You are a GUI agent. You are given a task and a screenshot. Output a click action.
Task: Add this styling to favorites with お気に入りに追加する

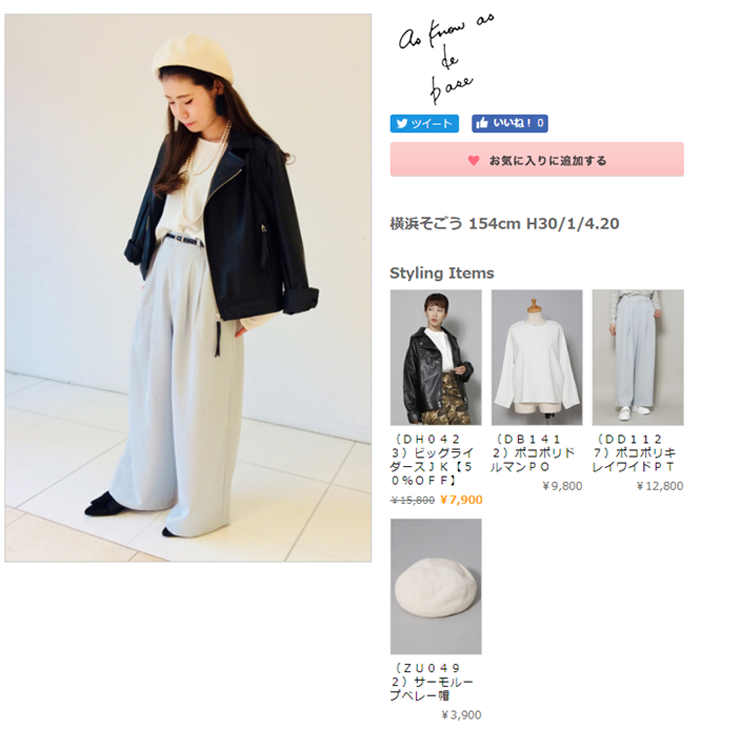pyautogui.click(x=537, y=159)
